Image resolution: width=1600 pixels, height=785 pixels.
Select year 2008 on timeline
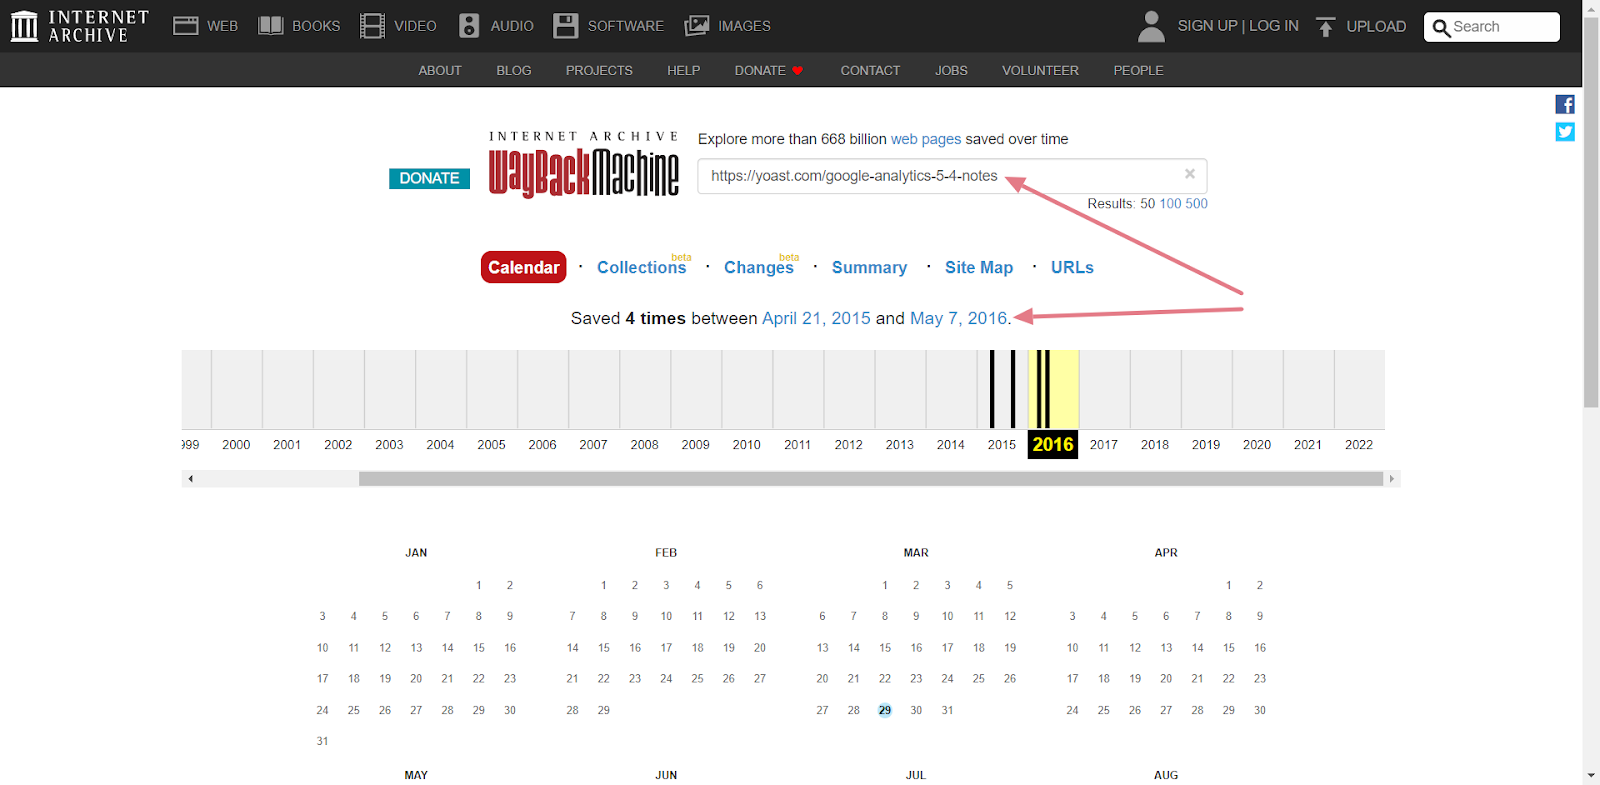tap(644, 445)
